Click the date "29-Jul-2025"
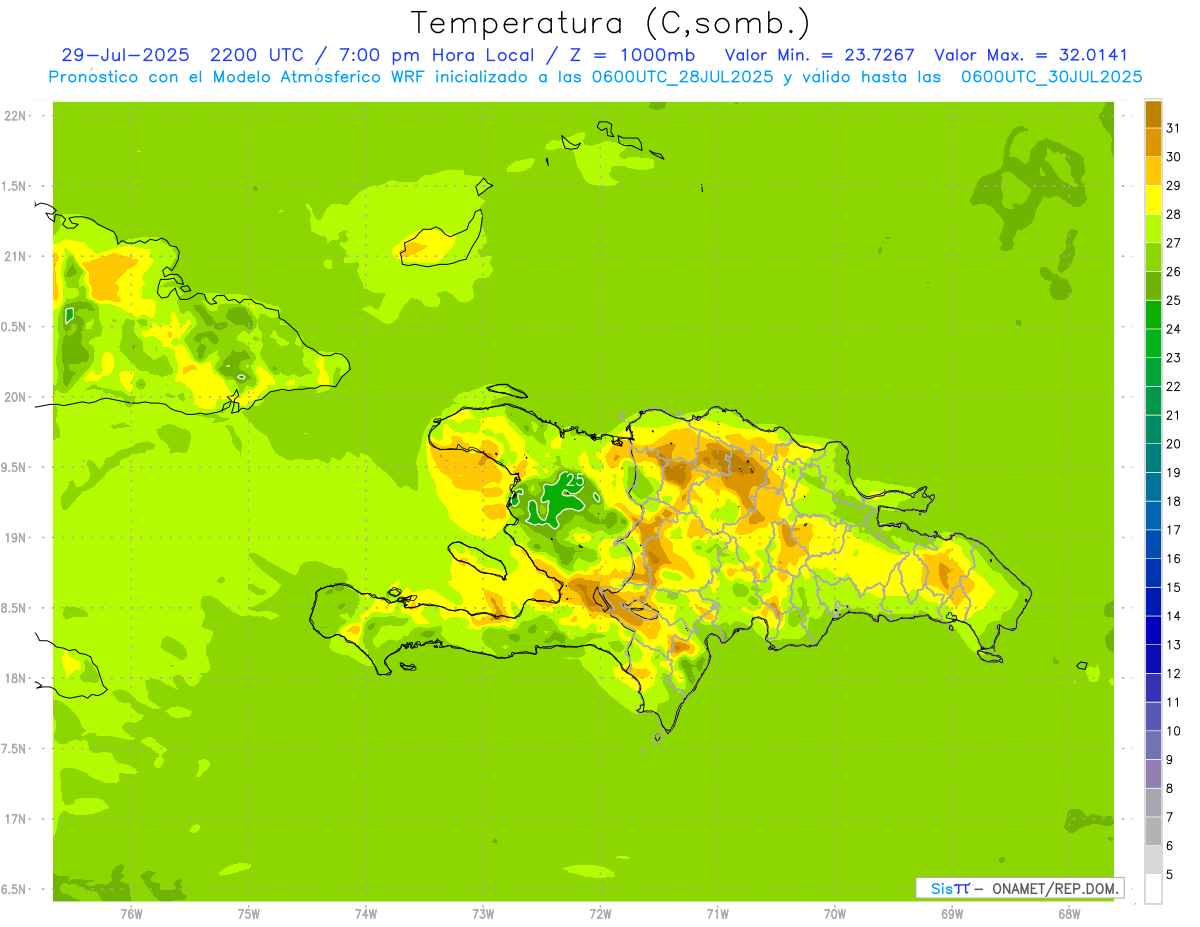This screenshot has width=1200, height=927. pyautogui.click(x=127, y=55)
